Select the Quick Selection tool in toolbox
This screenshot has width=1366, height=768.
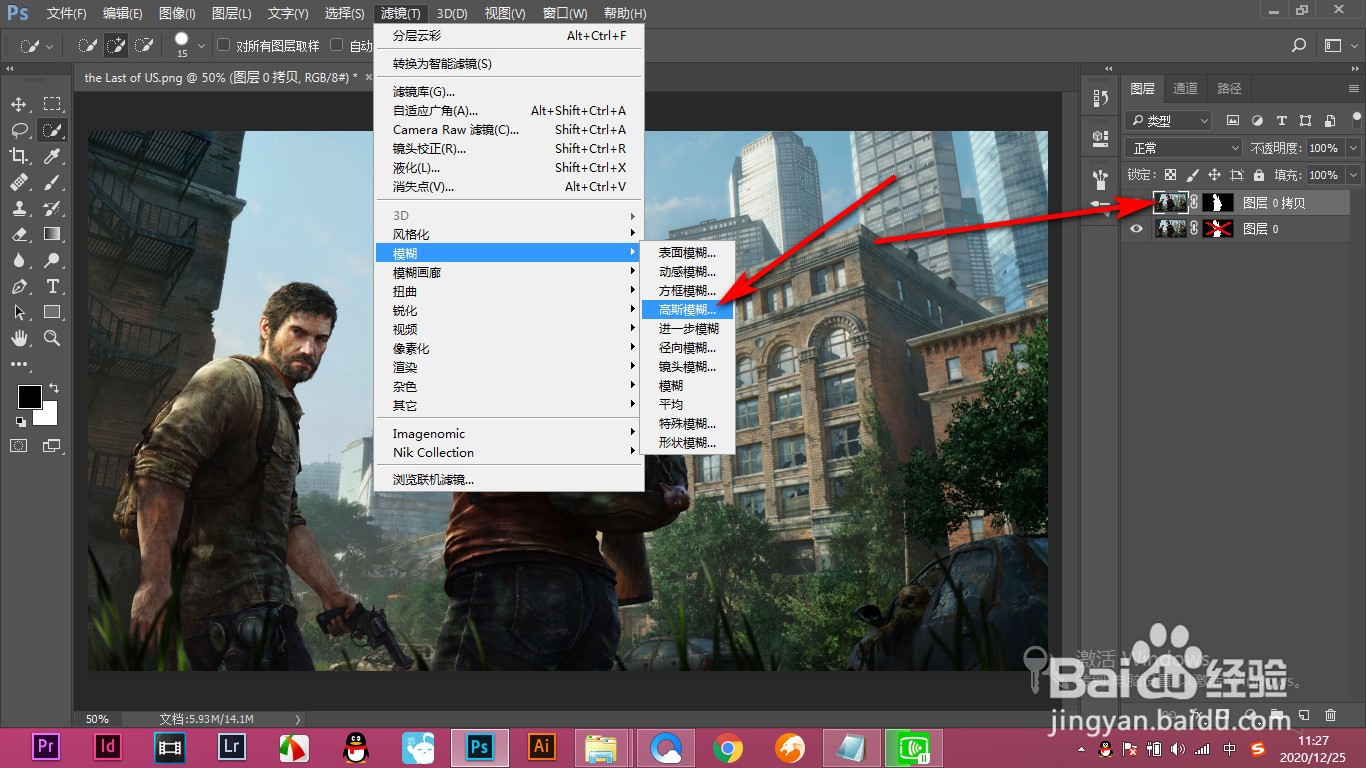[x=52, y=130]
